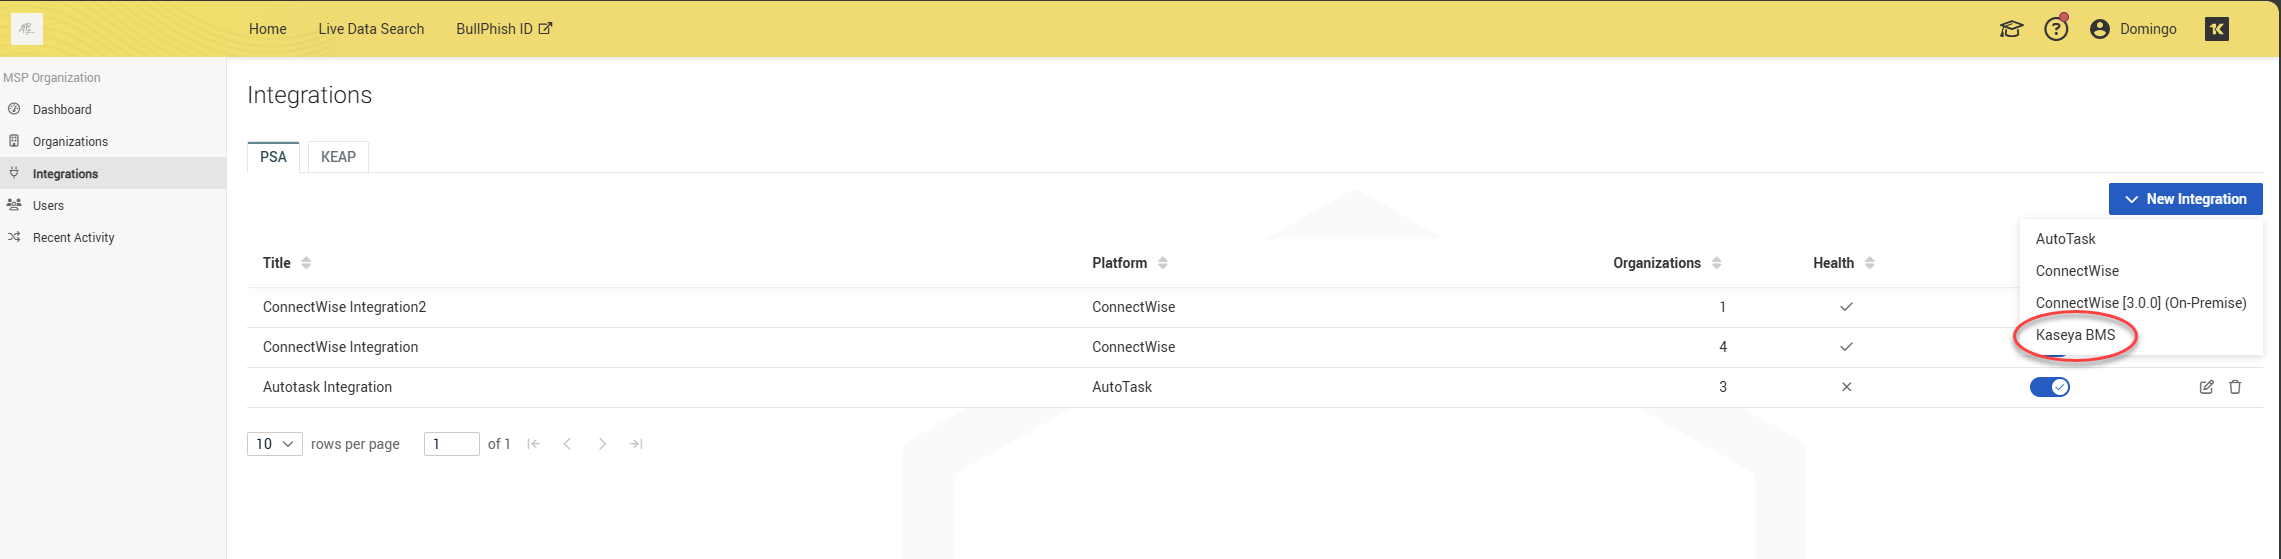Delete the Autotask Integration row
Viewport: 2281px width, 559px height.
(2235, 387)
